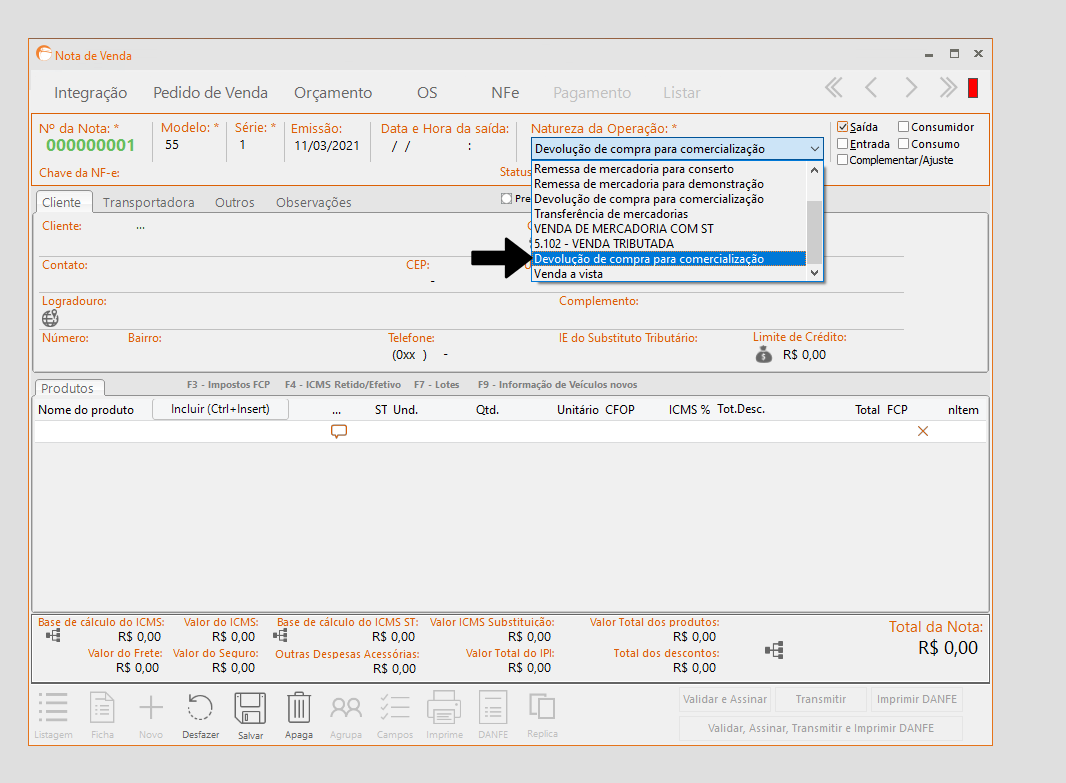Open the Listar menu
1066x783 pixels.
pyautogui.click(x=682, y=92)
